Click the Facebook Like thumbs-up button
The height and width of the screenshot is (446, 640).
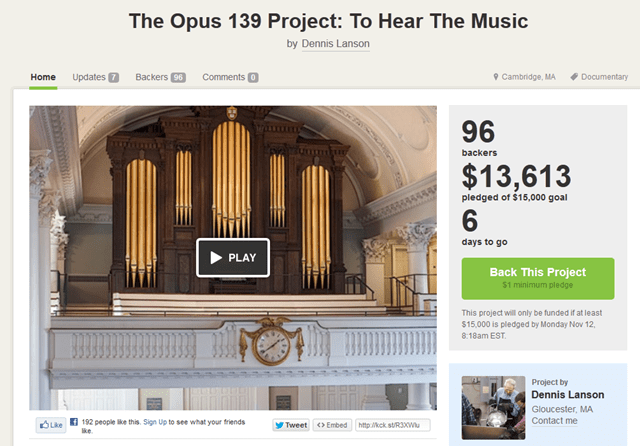51,425
